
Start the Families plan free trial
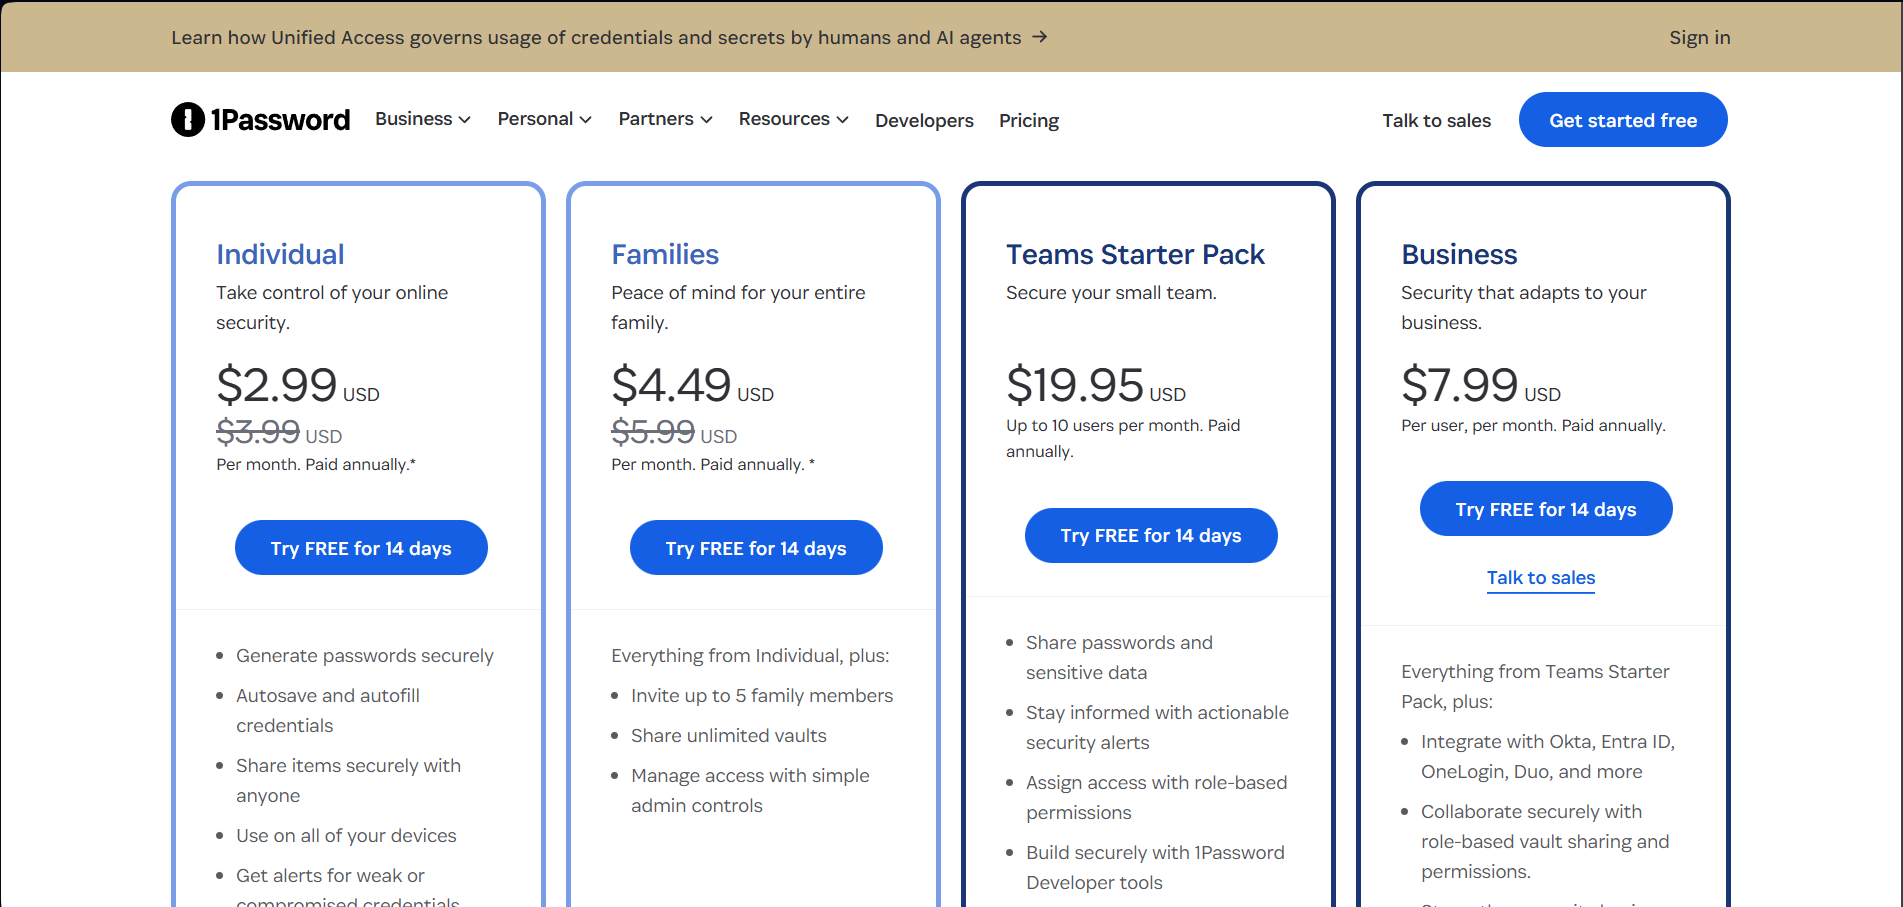[756, 548]
